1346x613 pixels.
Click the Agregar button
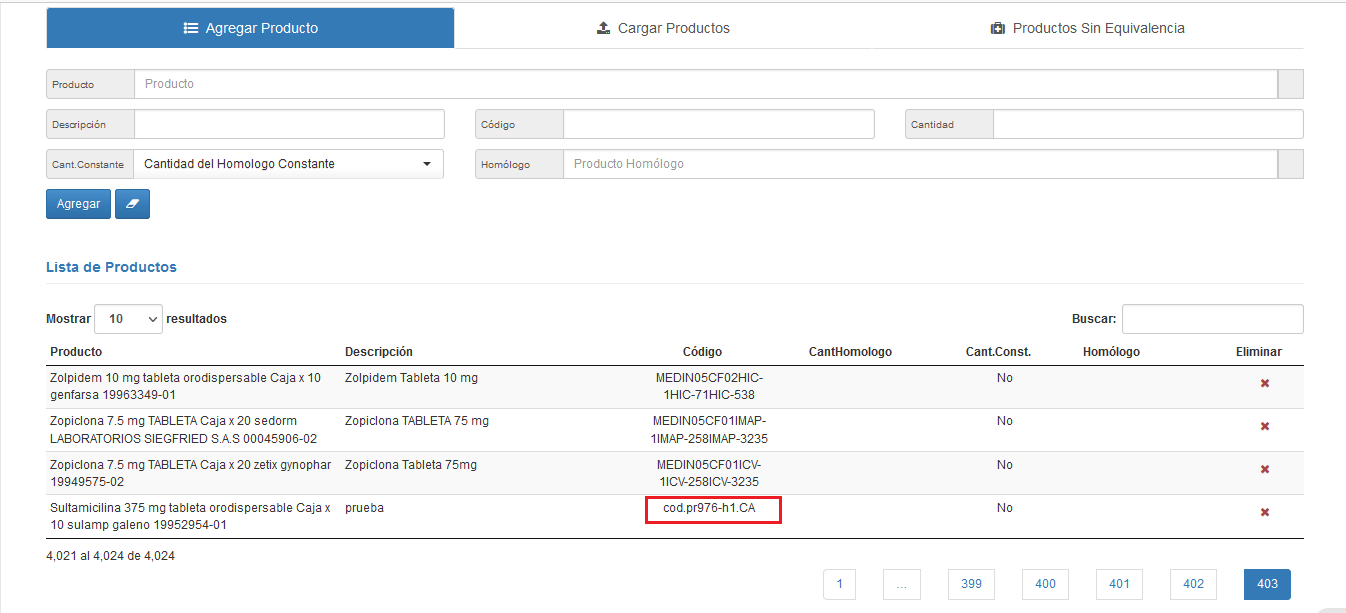click(x=78, y=204)
